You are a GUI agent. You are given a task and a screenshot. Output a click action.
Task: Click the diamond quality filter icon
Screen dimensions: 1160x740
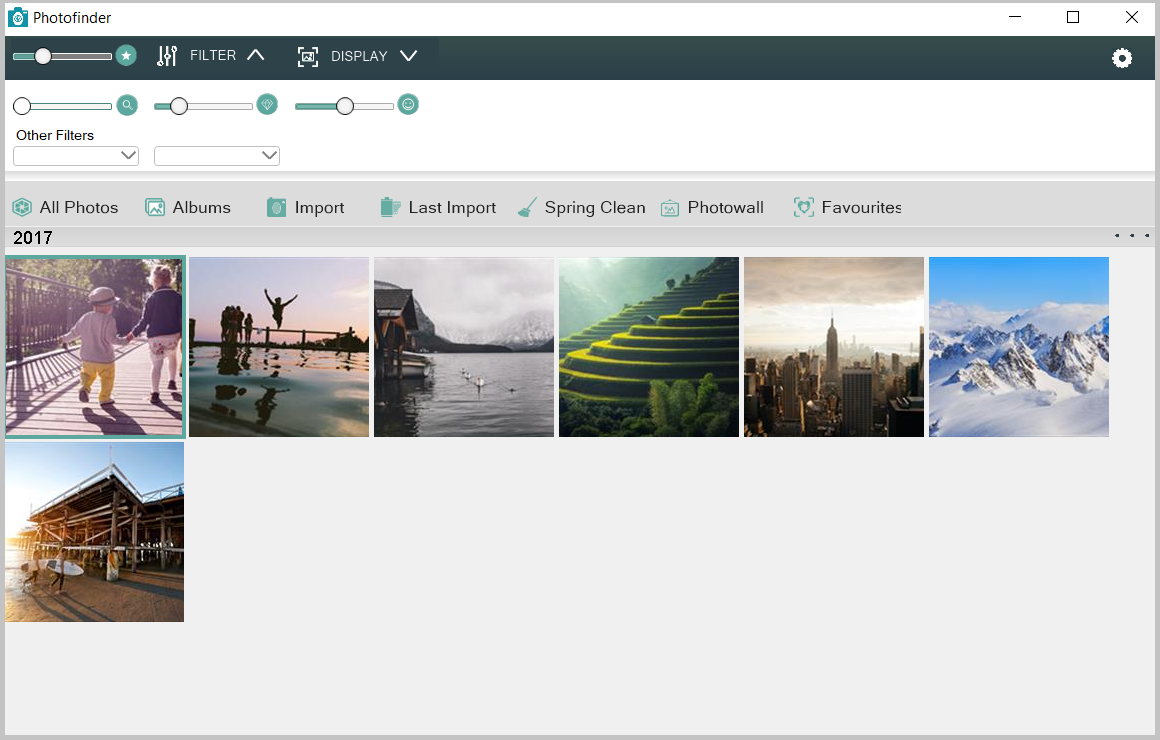point(266,104)
